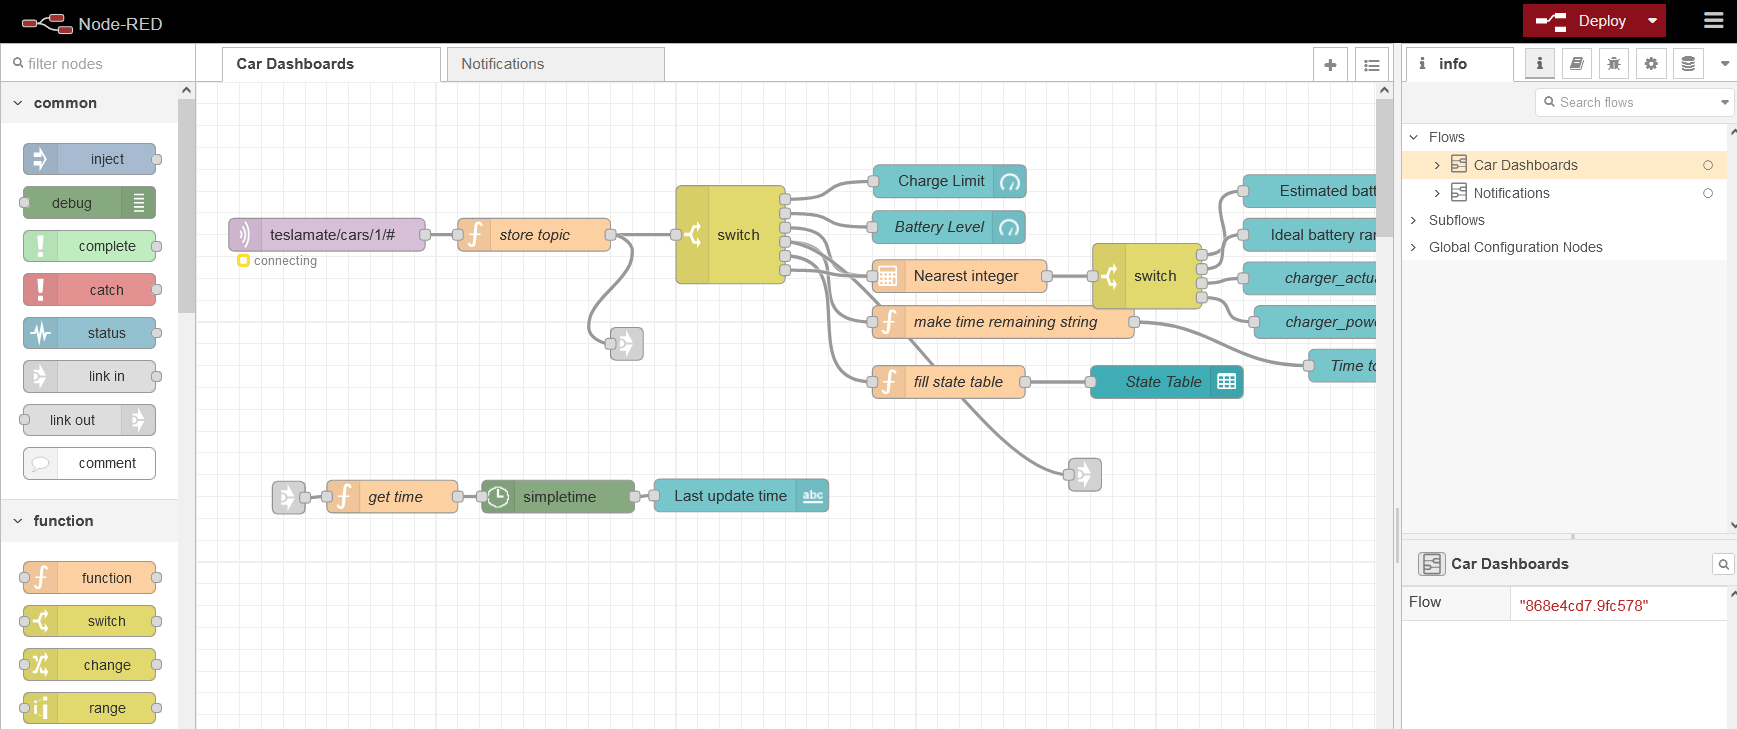The image size is (1737, 729).
Task: Open the Deploy options dropdown arrow
Action: point(1653,21)
